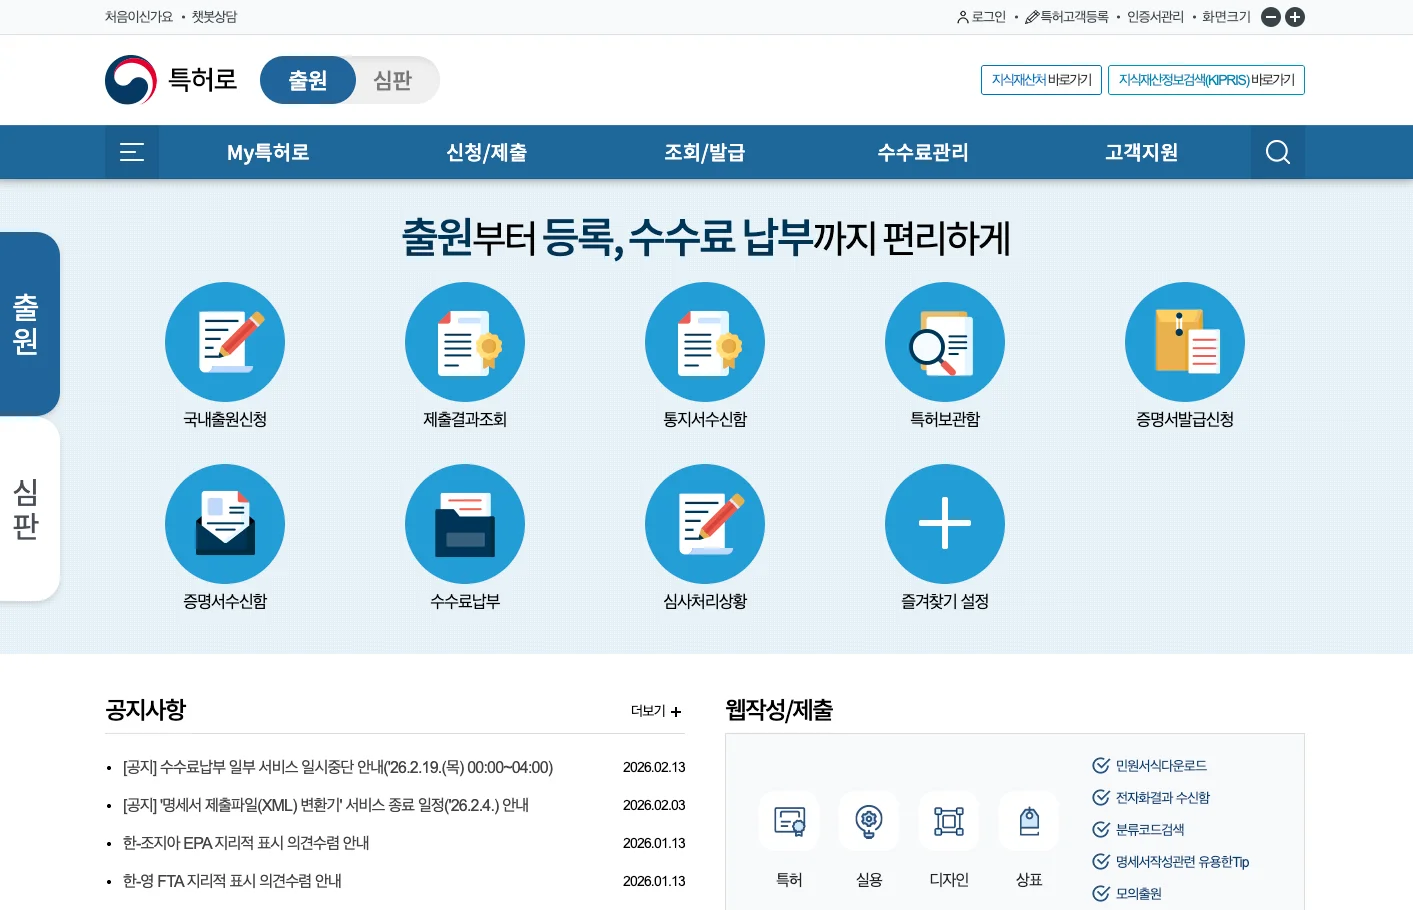Open the 통지서수신함 notification inbox icon
Screen dimensions: 1413x910
pos(705,341)
